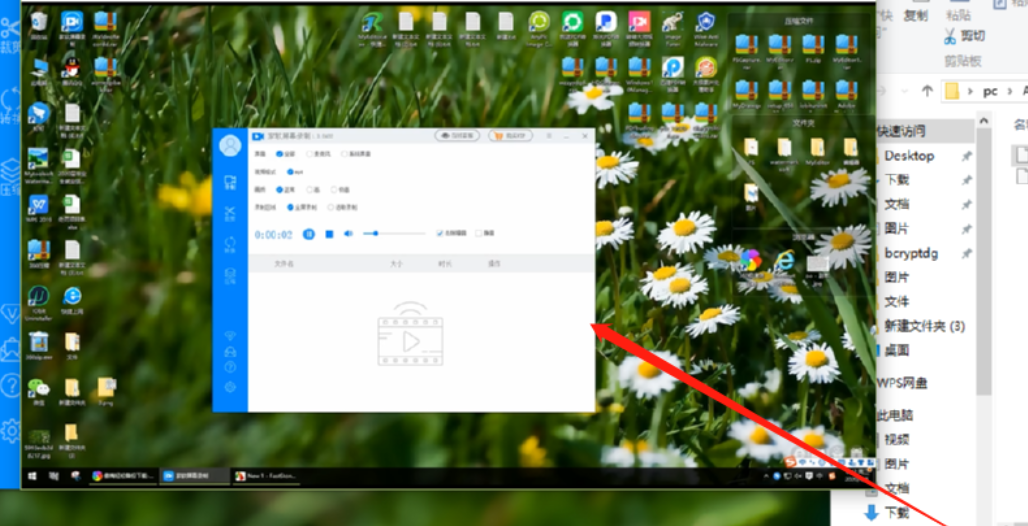Open the QQ penguin desktop shortcut
Image resolution: width=1028 pixels, height=526 pixels.
[x=71, y=71]
